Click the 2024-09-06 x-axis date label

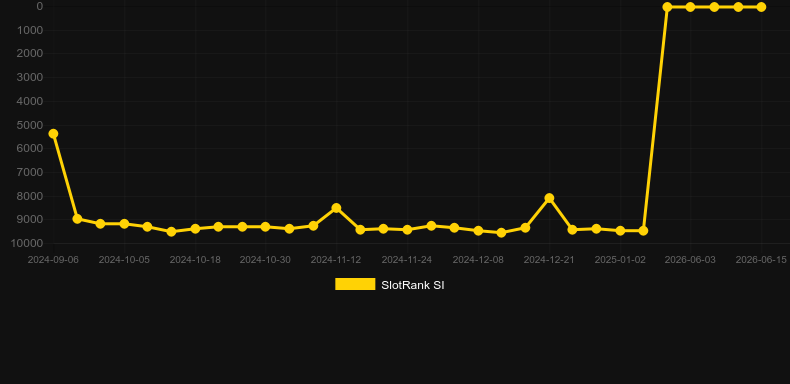53,260
